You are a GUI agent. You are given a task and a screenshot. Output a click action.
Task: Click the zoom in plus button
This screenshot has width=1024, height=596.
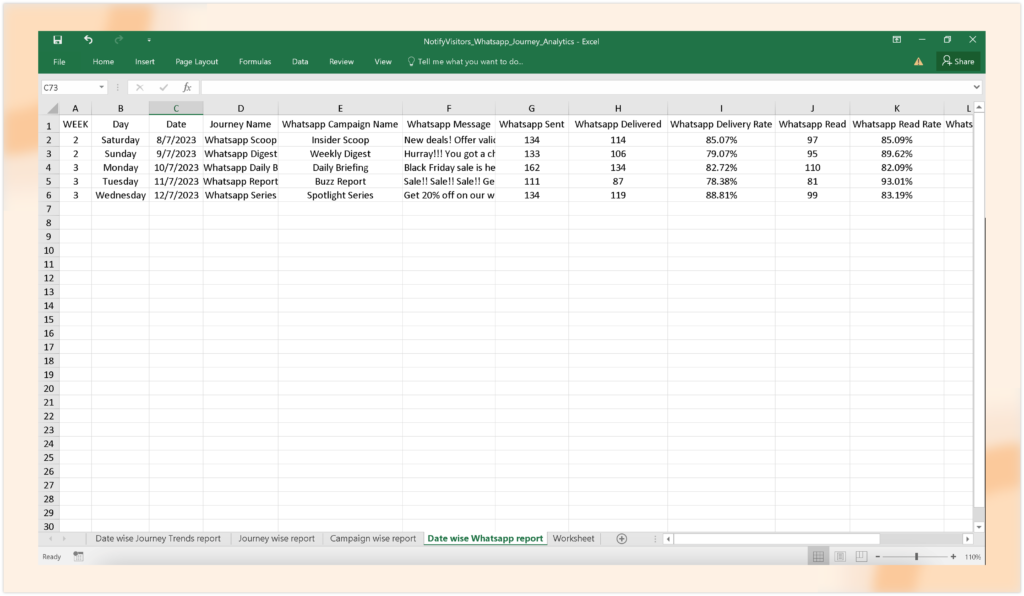click(954, 557)
